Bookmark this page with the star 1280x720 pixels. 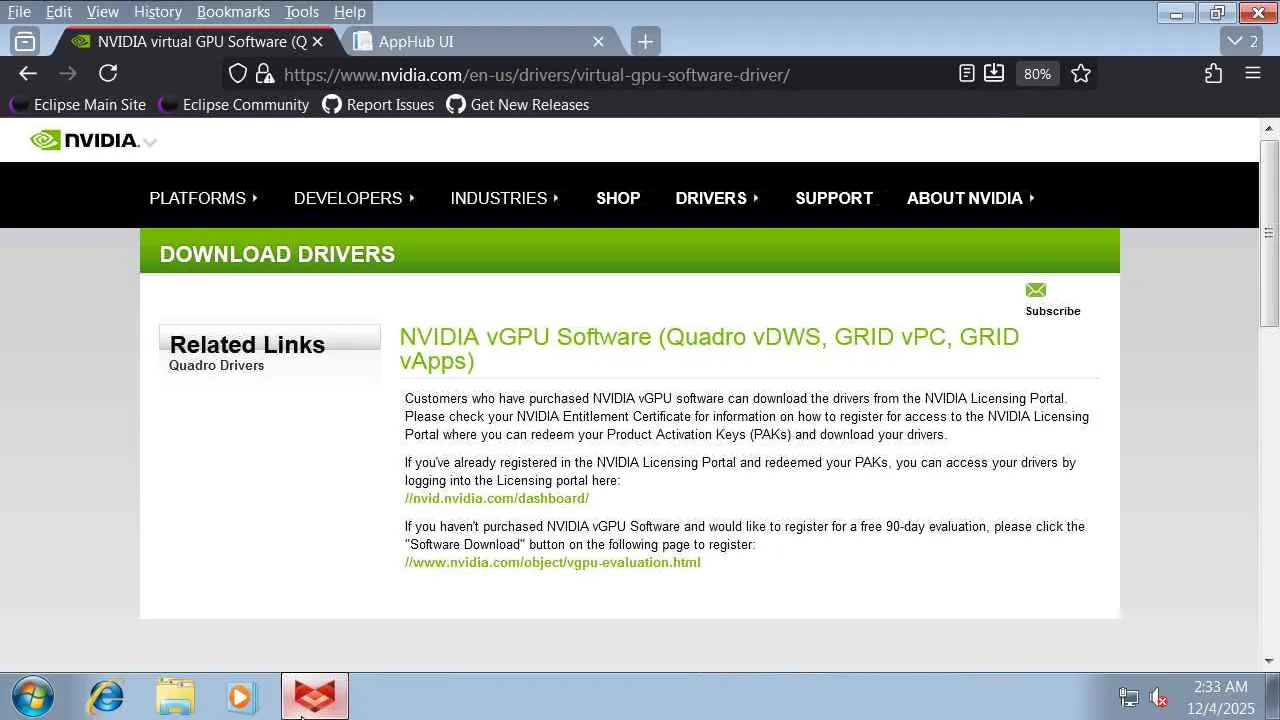click(x=1081, y=73)
